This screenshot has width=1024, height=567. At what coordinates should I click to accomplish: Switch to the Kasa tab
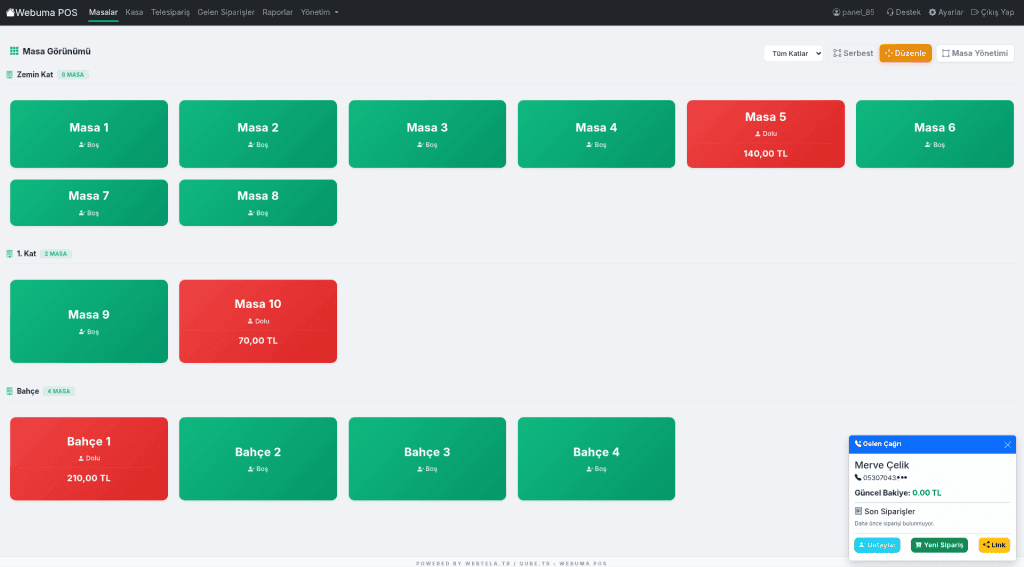pos(134,12)
